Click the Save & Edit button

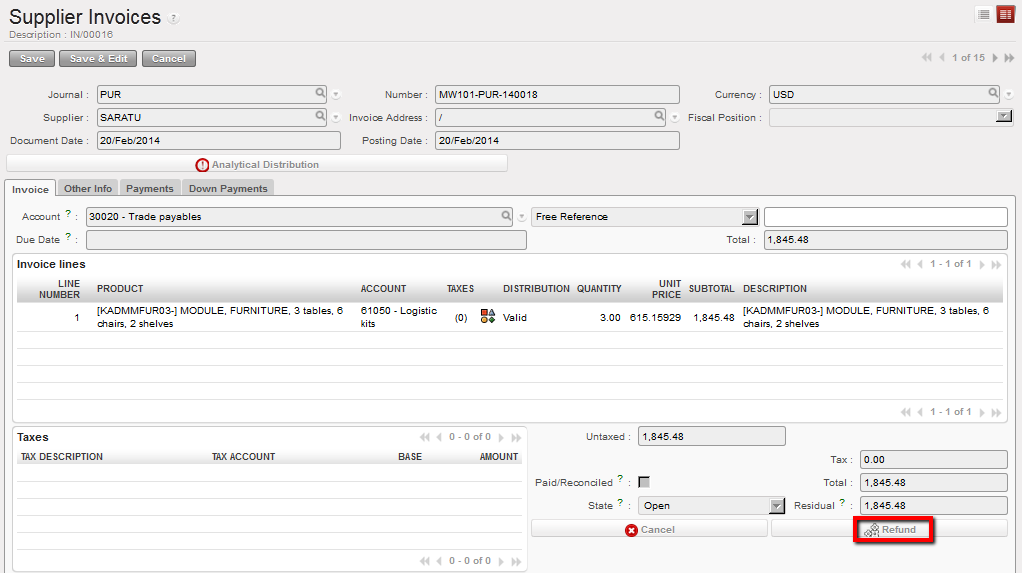pyautogui.click(x=96, y=59)
